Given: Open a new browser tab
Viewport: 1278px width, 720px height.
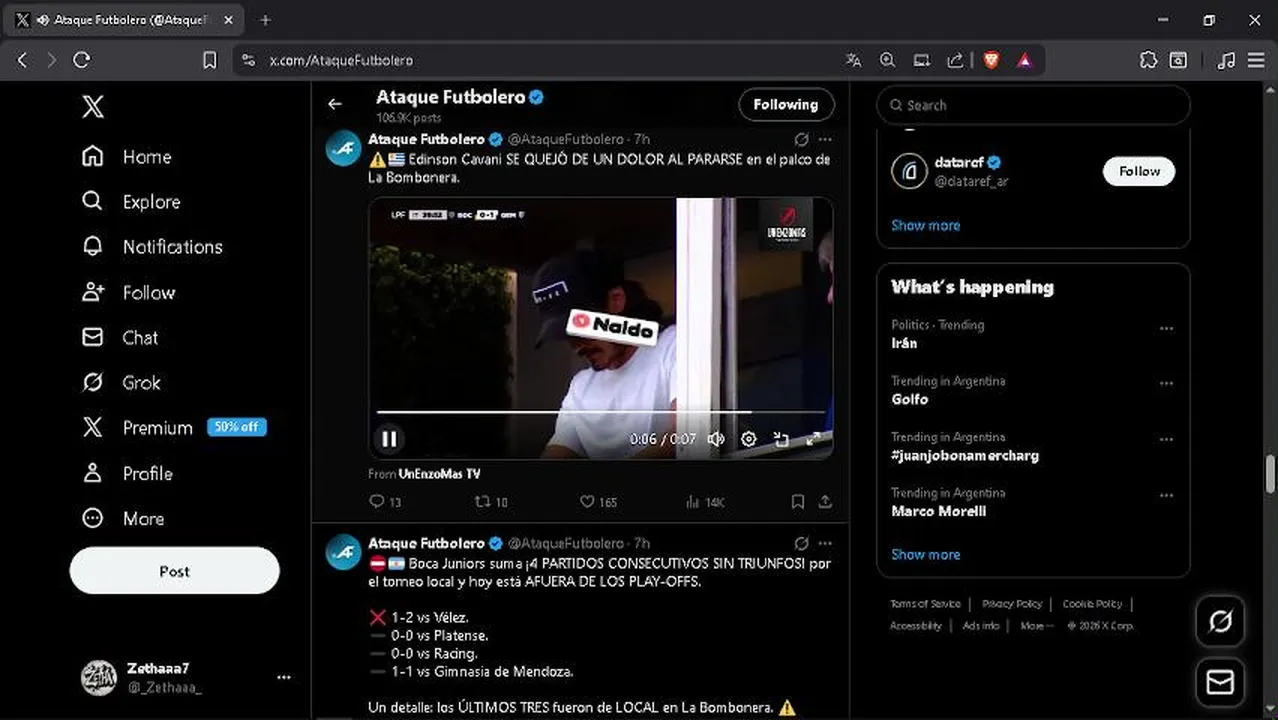Looking at the screenshot, I should [x=265, y=20].
